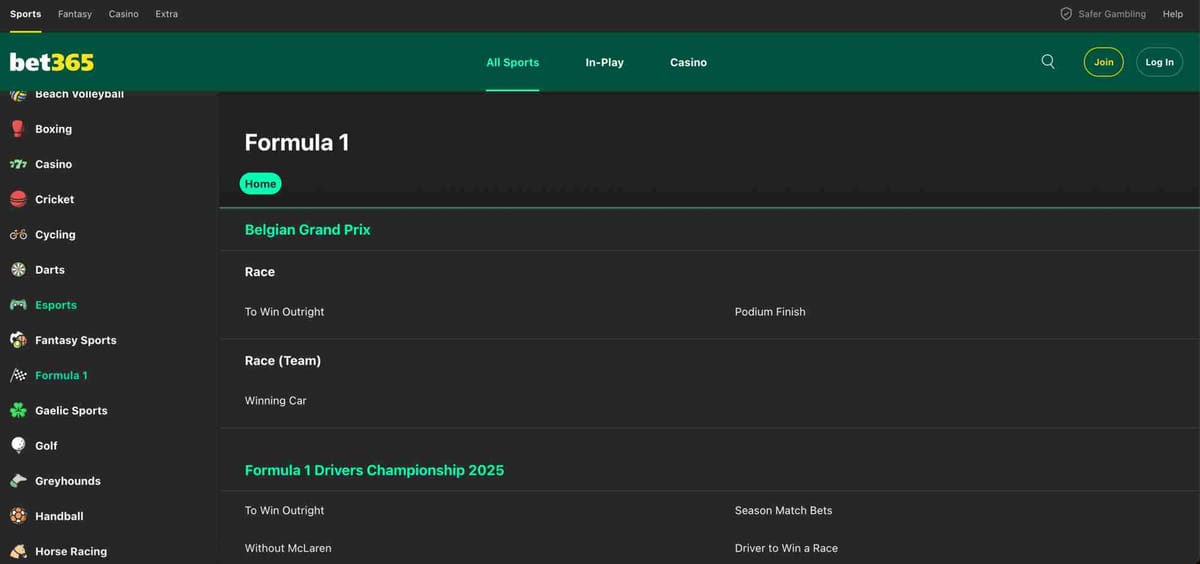
Task: Switch to the Sports top tab
Action: 26,14
